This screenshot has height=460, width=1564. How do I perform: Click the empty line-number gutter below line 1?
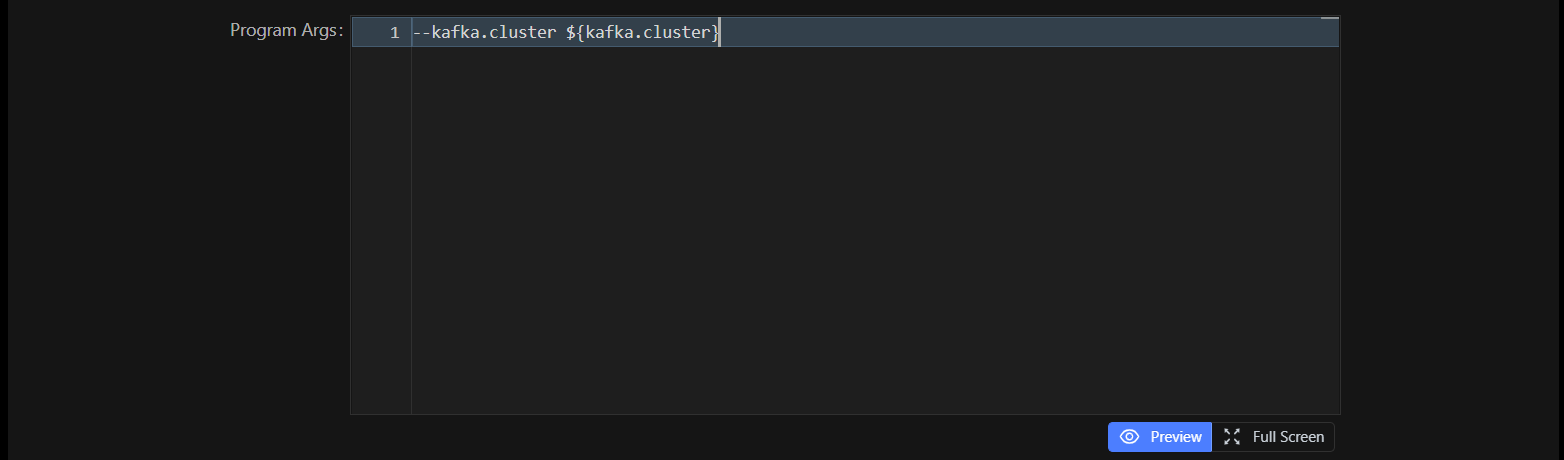point(381,230)
